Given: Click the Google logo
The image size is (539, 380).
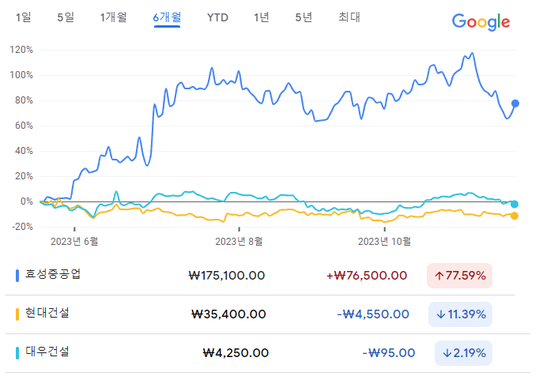Looking at the screenshot, I should (x=481, y=23).
